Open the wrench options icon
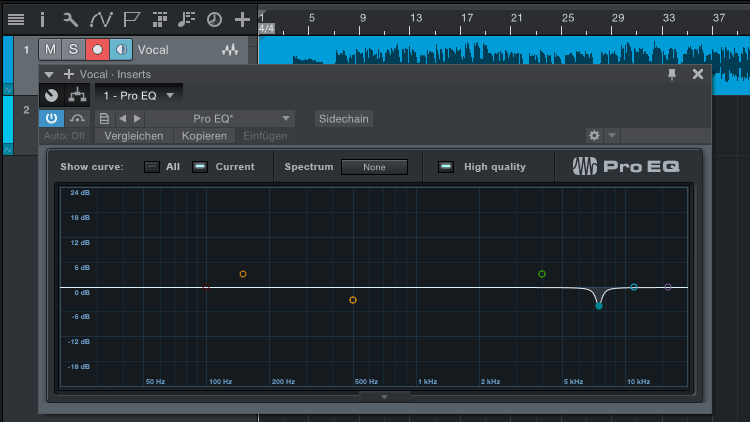 point(70,20)
